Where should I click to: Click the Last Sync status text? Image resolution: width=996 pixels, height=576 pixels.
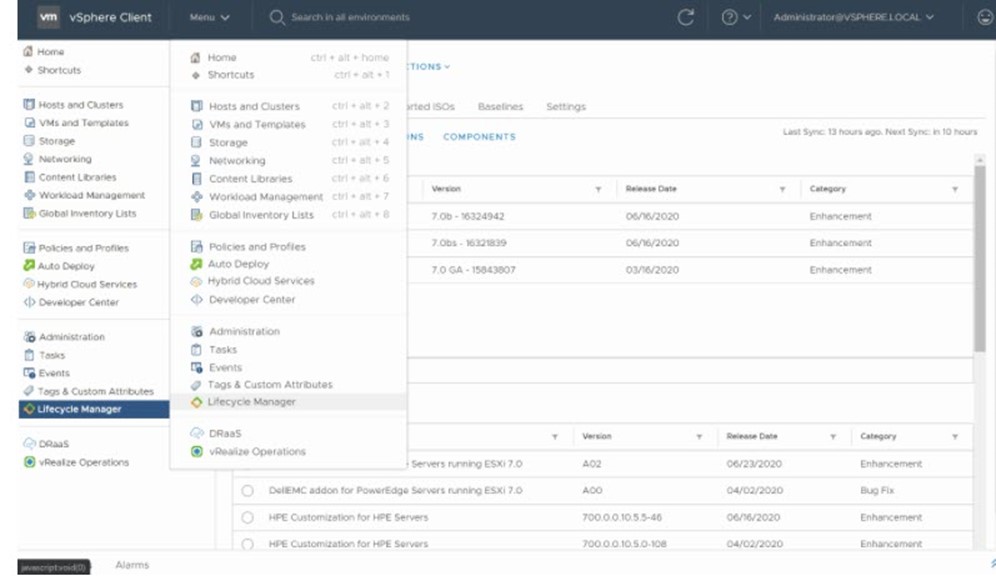click(880, 132)
